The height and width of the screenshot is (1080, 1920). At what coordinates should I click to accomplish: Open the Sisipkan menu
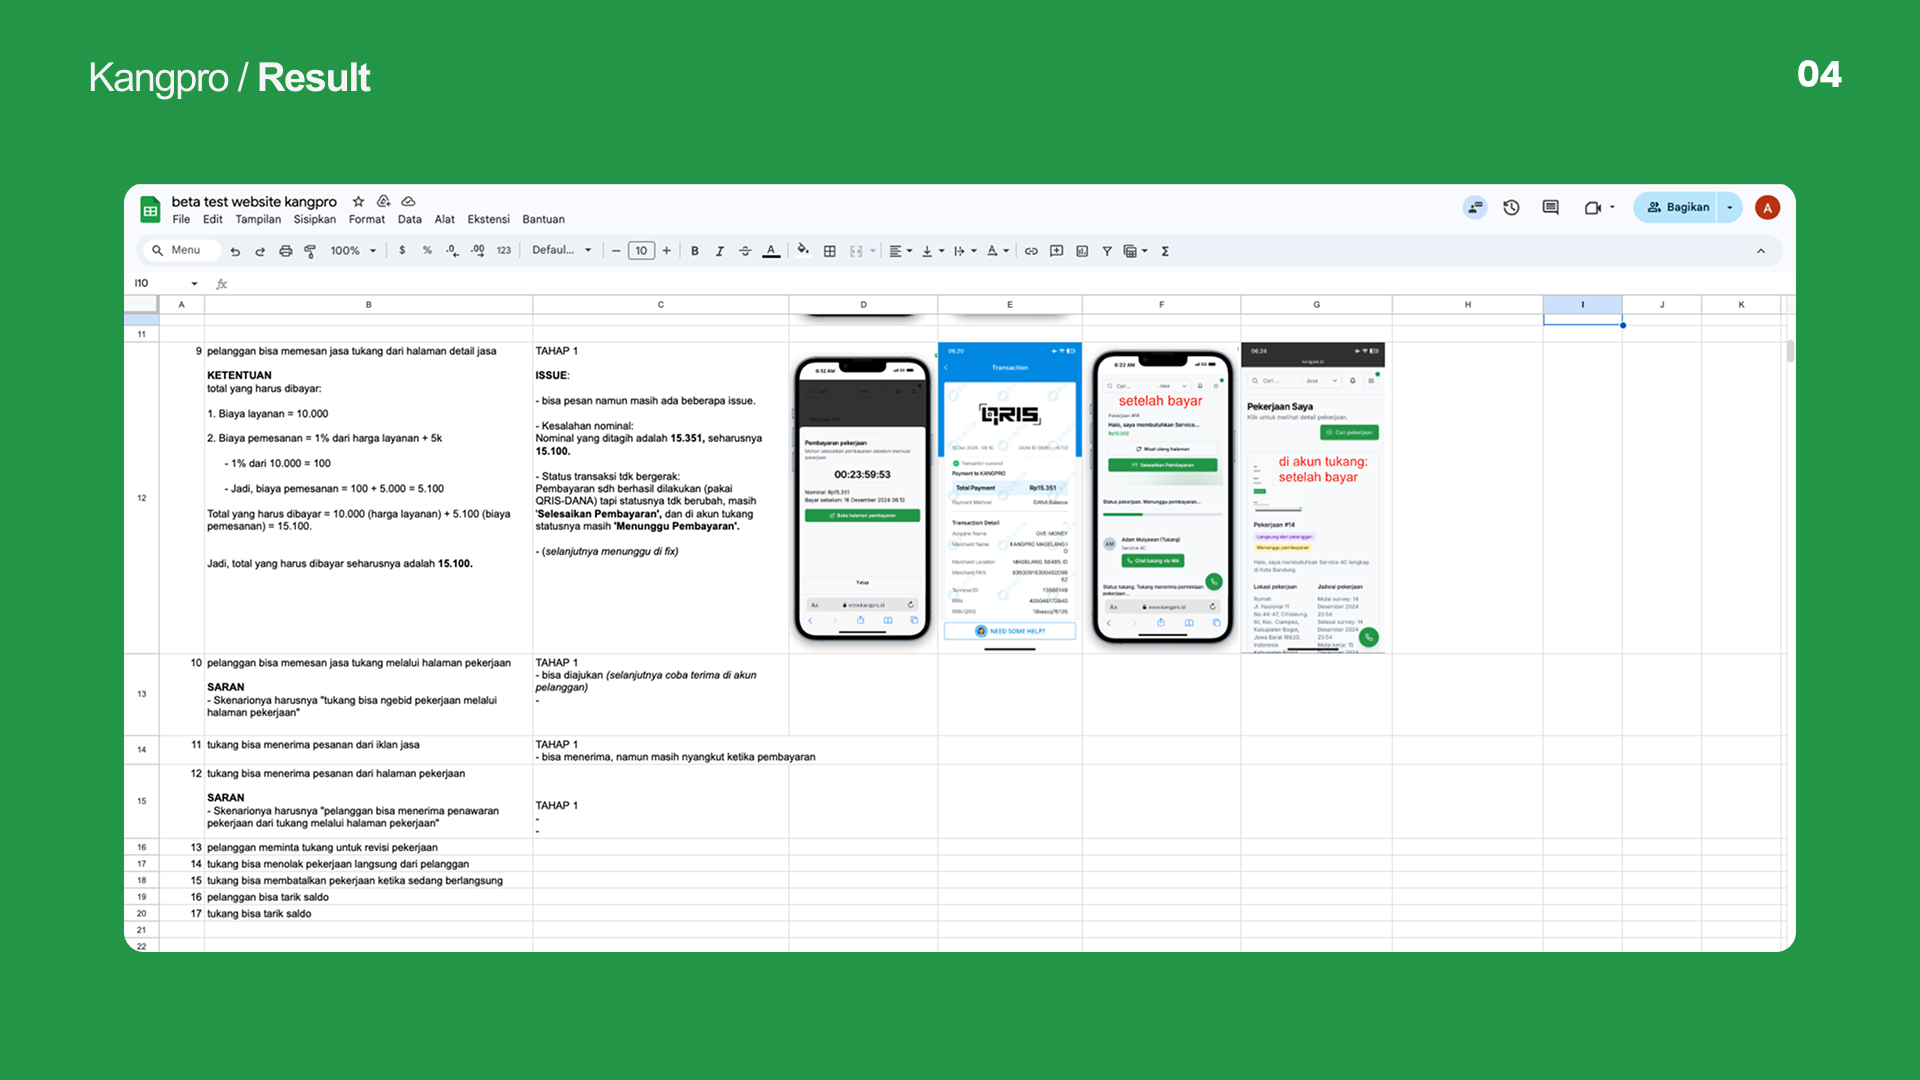pos(314,219)
